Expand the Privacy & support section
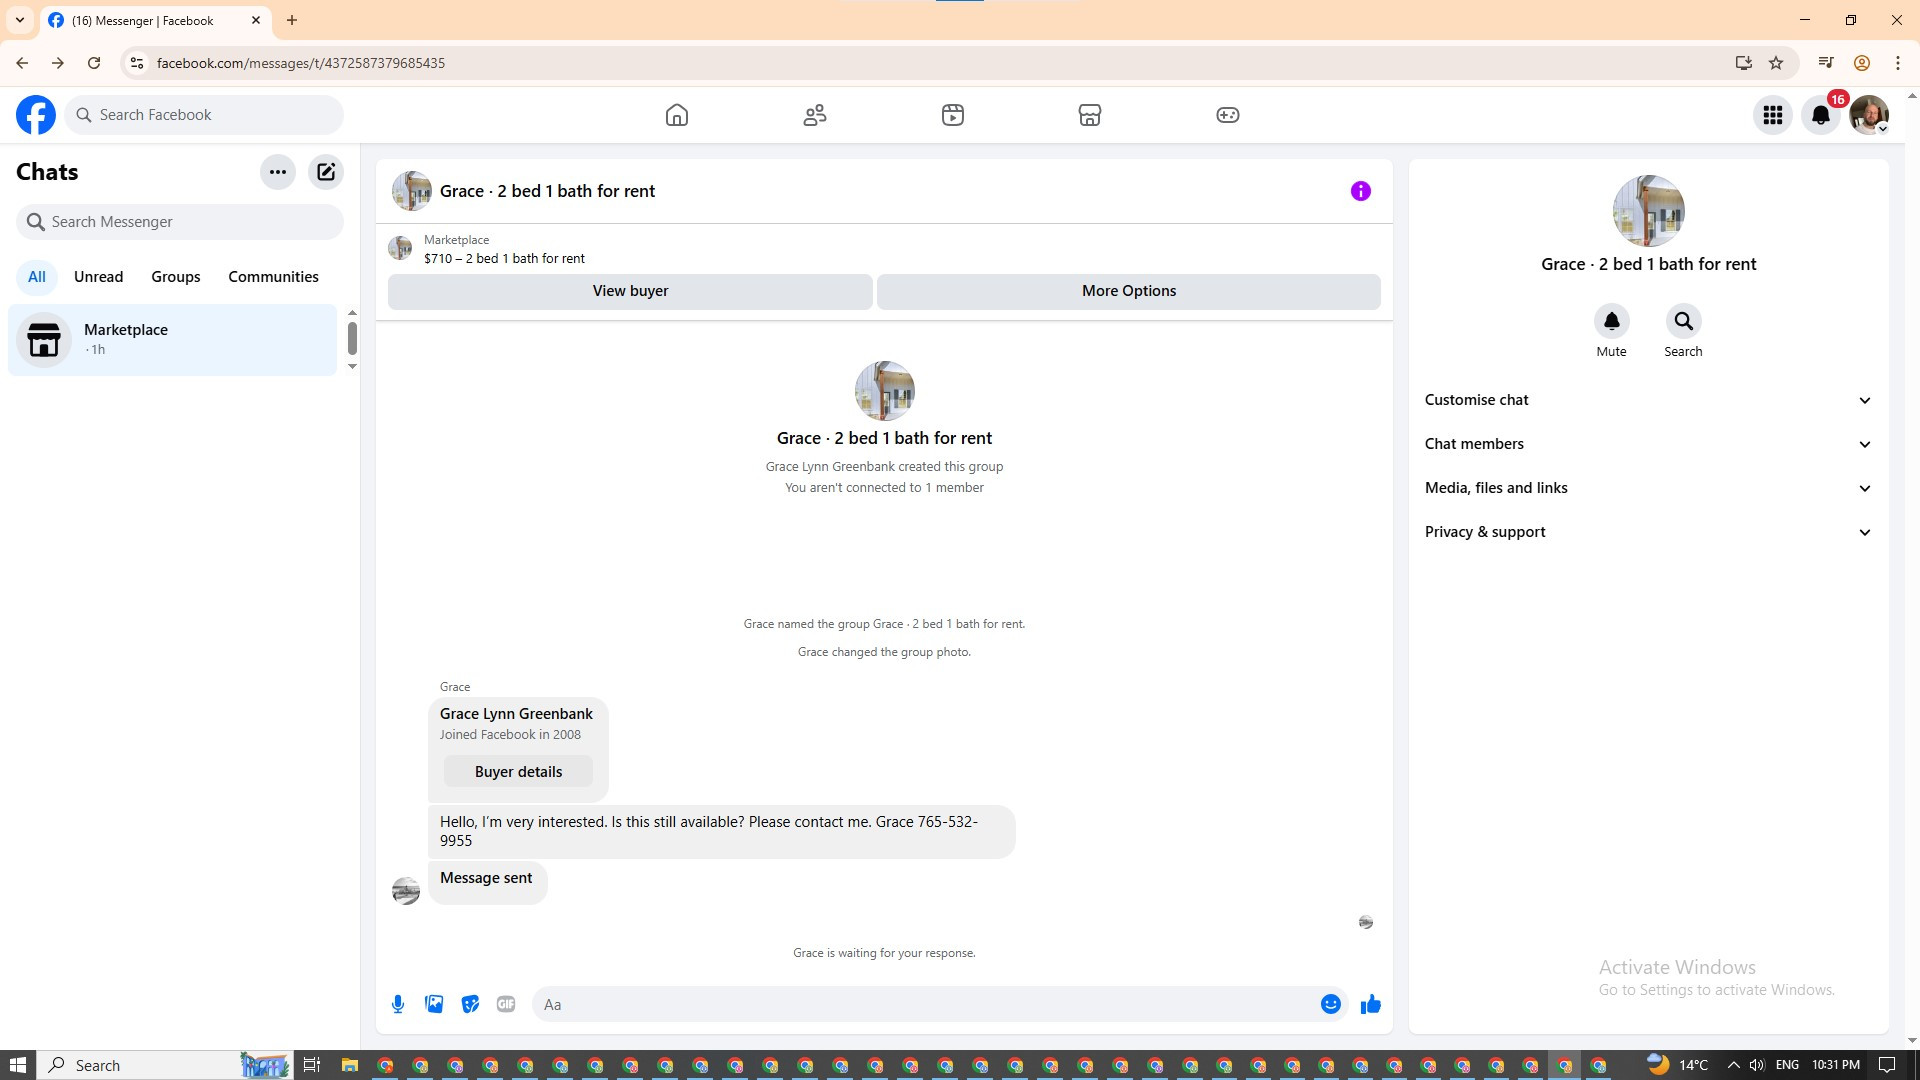Viewport: 1920px width, 1080px height. coord(1648,532)
